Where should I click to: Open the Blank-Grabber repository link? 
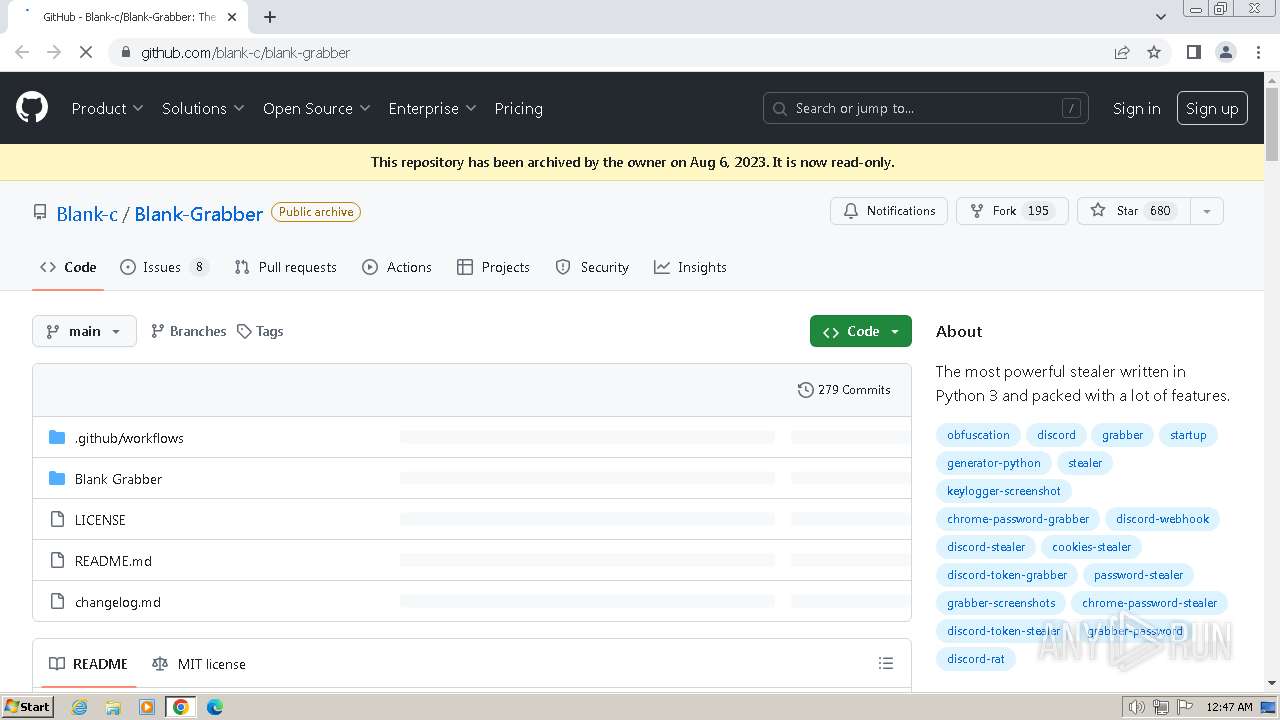[198, 213]
